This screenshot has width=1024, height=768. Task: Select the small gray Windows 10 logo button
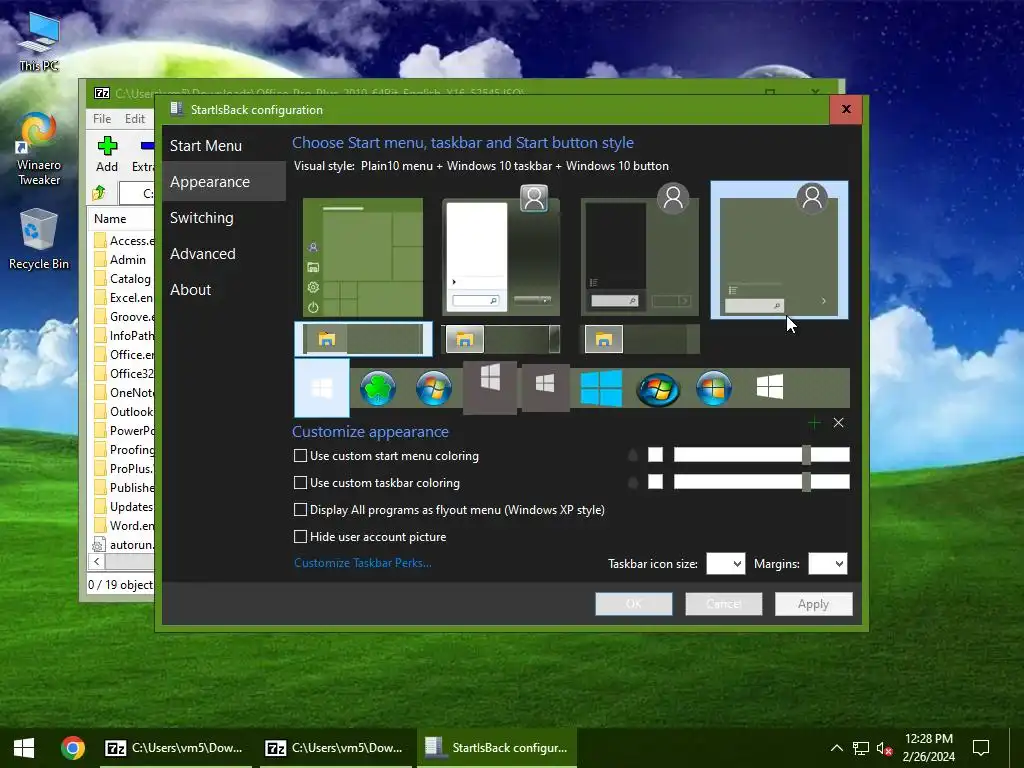point(545,389)
